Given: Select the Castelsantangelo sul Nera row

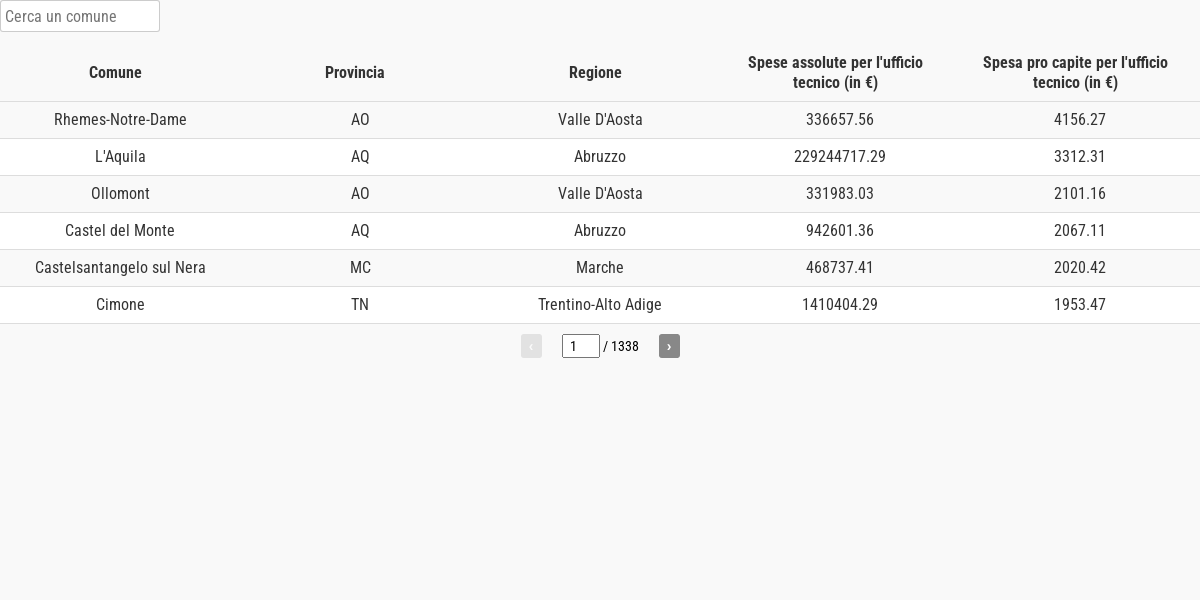Looking at the screenshot, I should tap(600, 268).
